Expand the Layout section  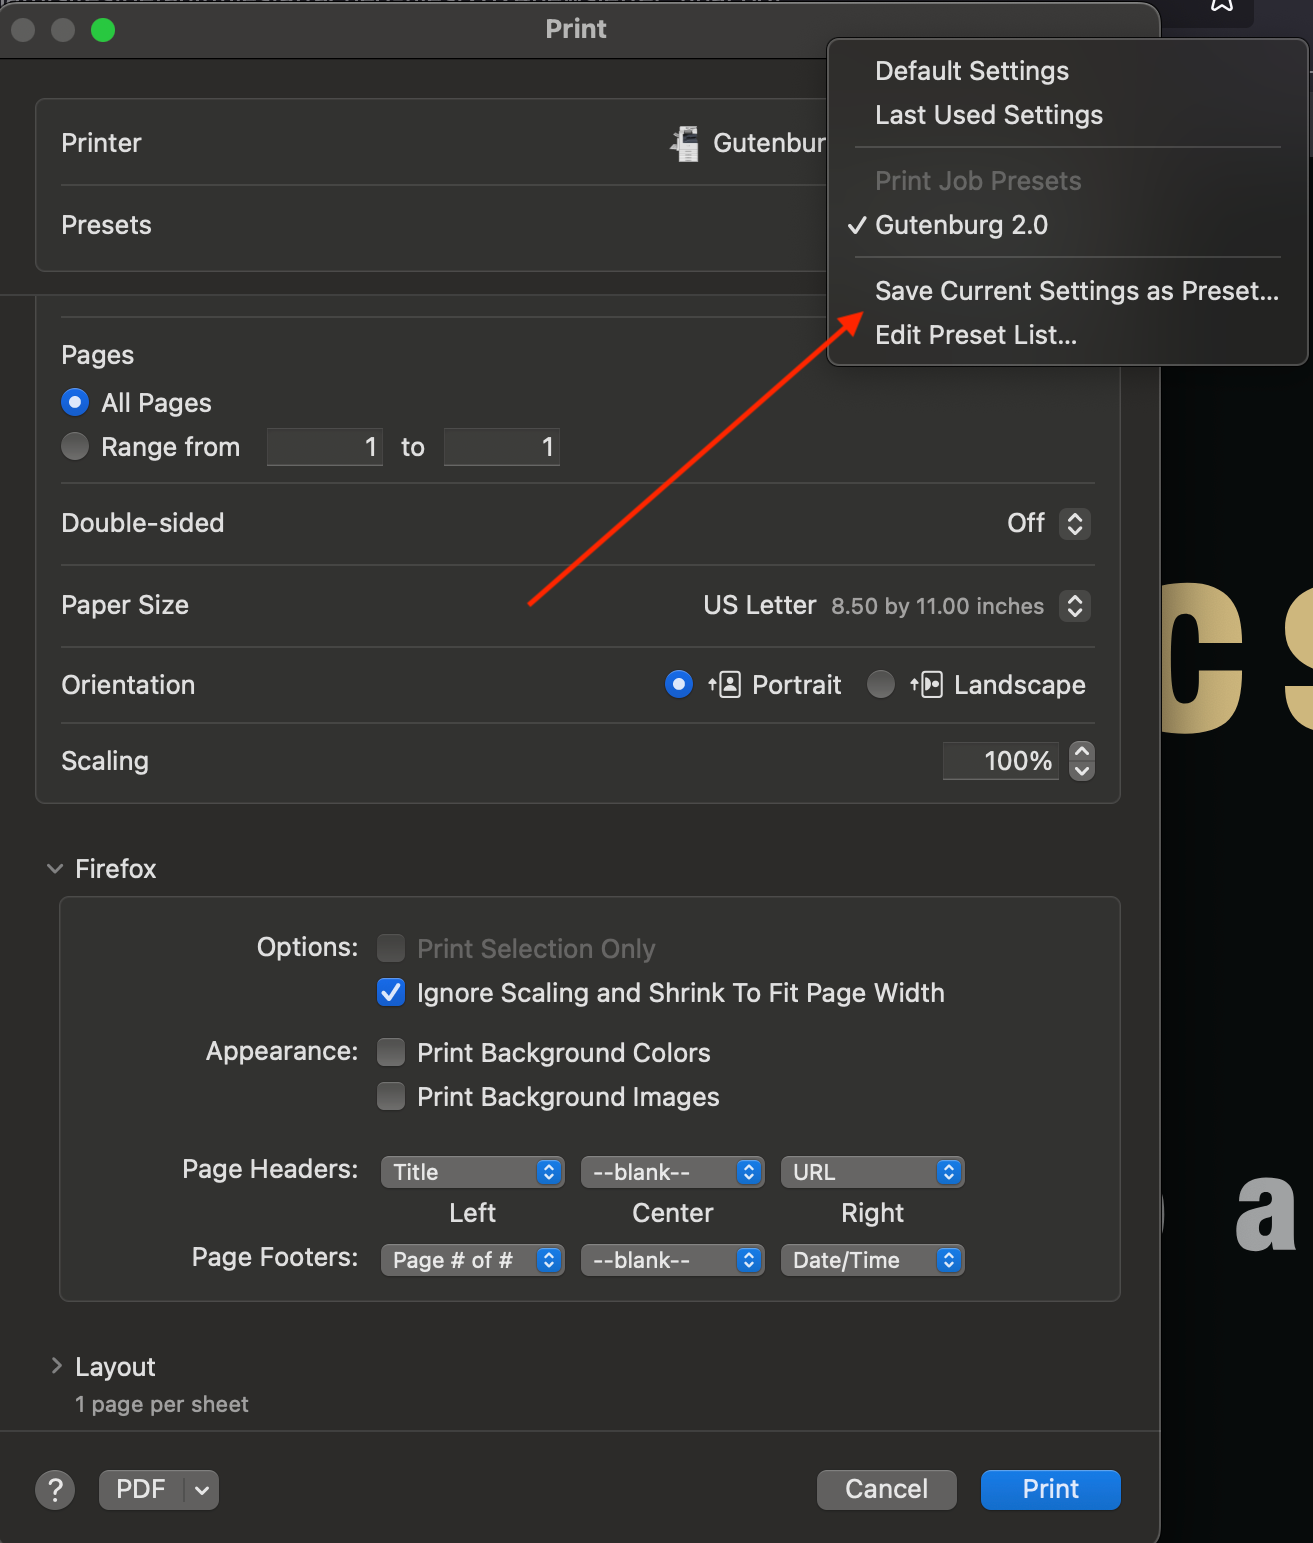56,1365
